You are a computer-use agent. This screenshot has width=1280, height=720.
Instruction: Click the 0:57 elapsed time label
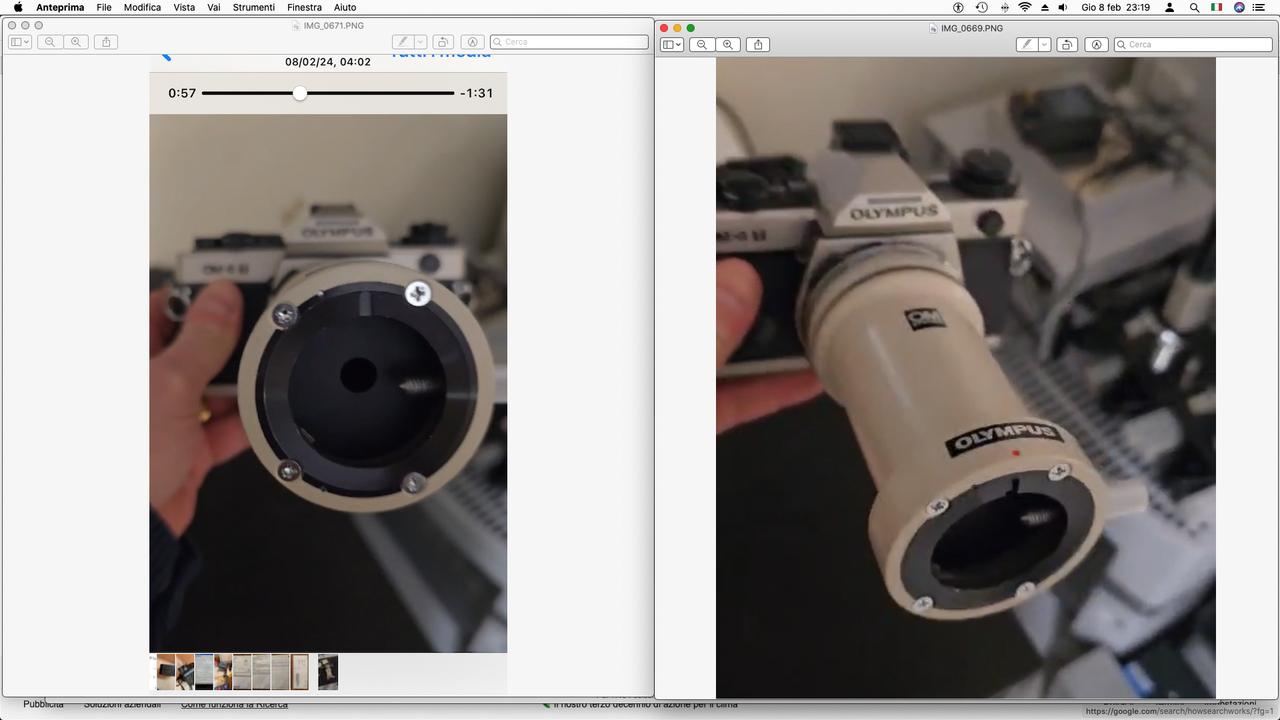pos(182,93)
